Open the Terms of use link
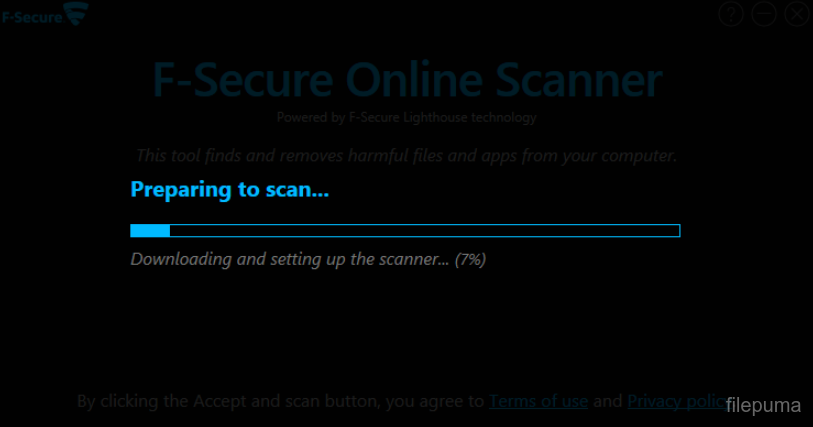This screenshot has height=427, width=813. pos(538,401)
